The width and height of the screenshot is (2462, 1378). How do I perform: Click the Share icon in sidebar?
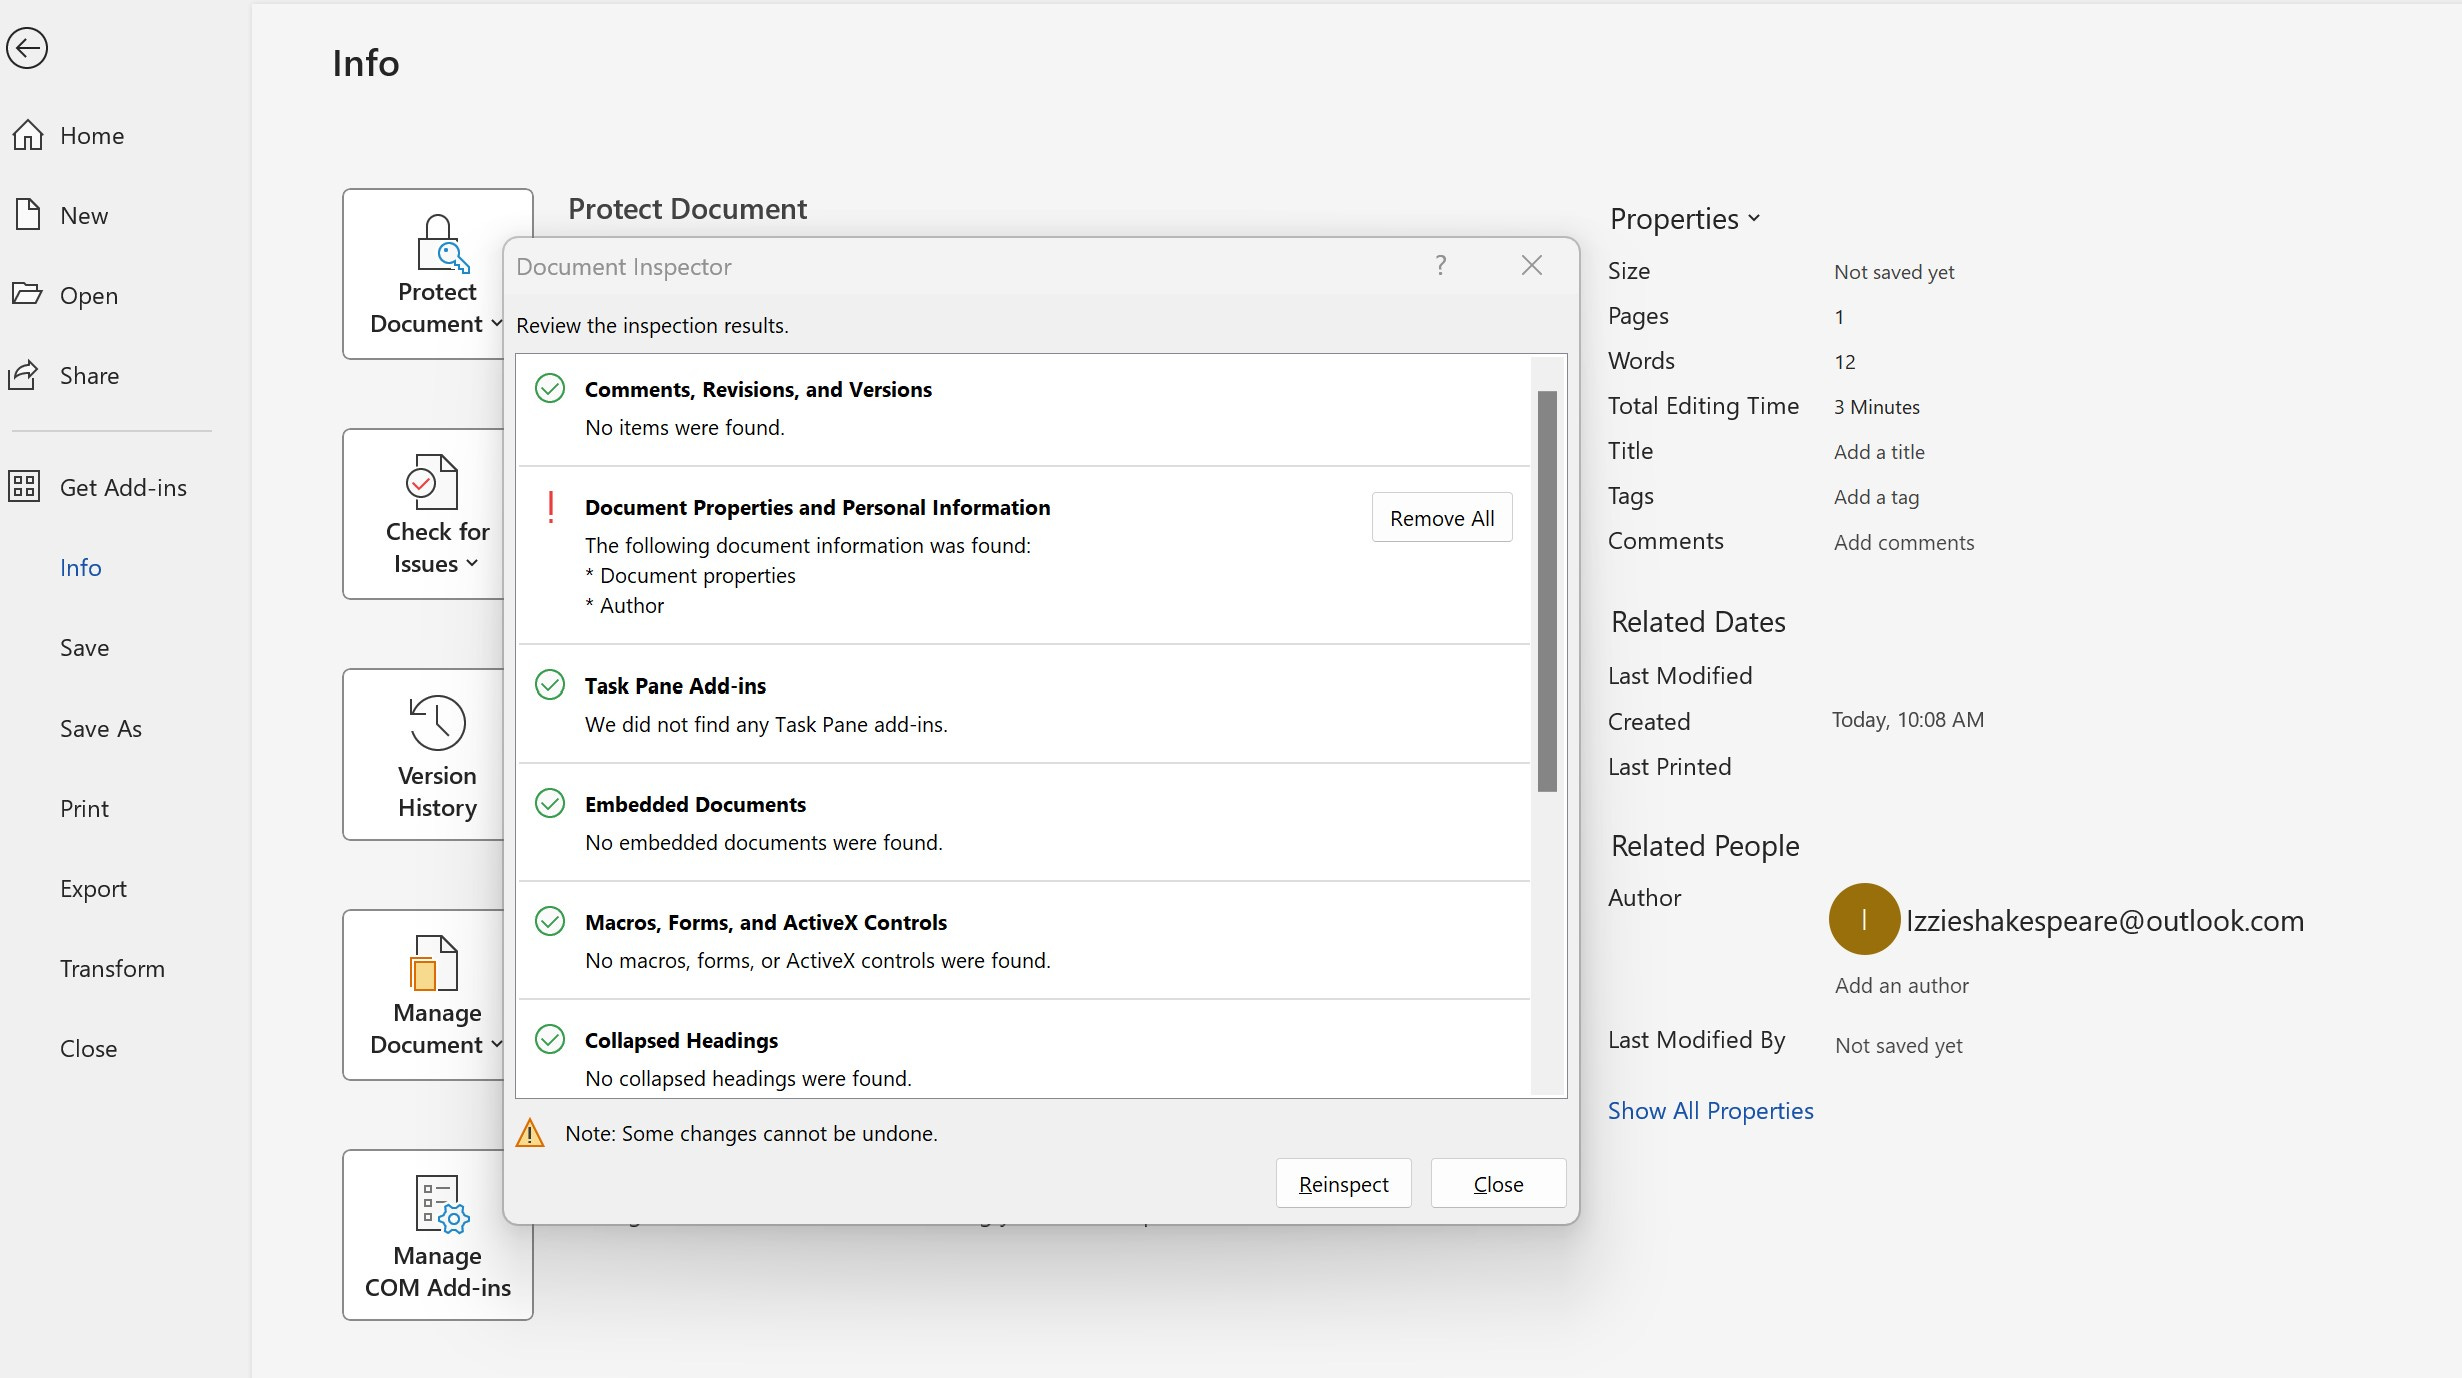point(24,375)
